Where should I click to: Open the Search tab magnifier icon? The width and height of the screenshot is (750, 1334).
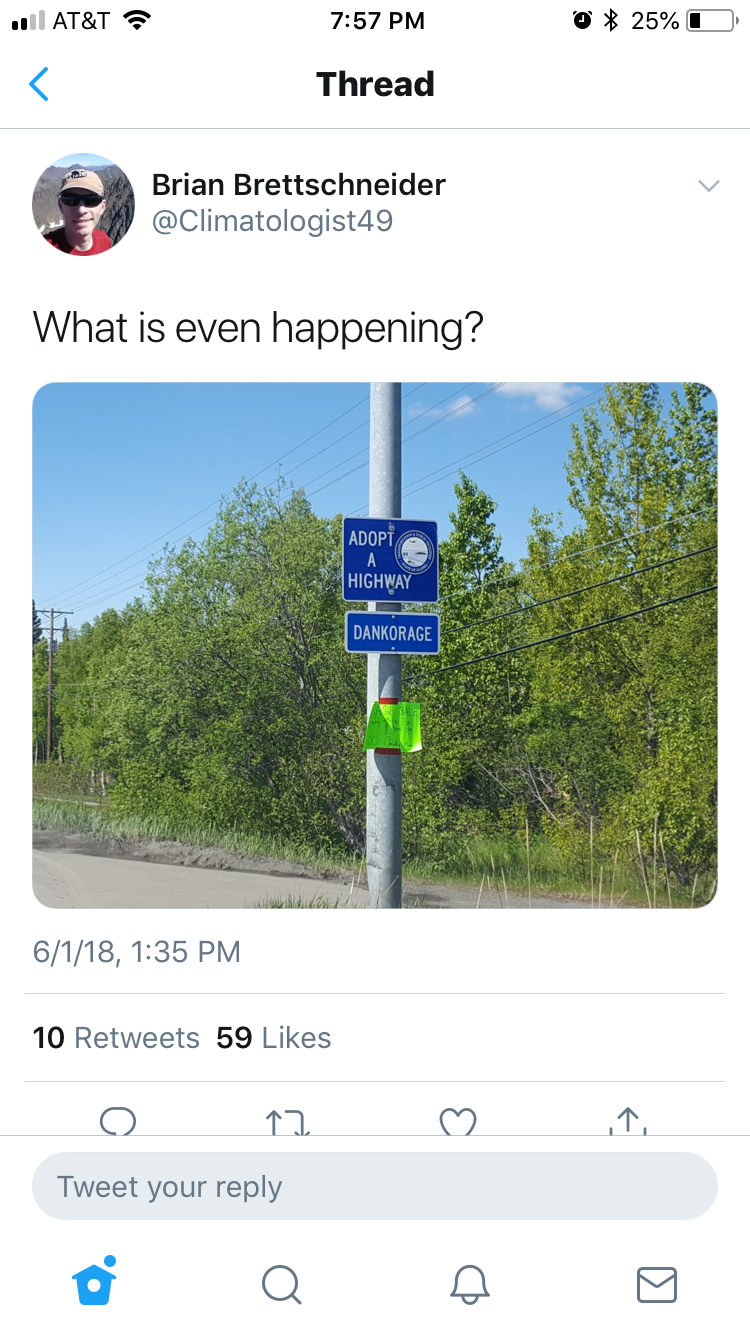tap(281, 1284)
